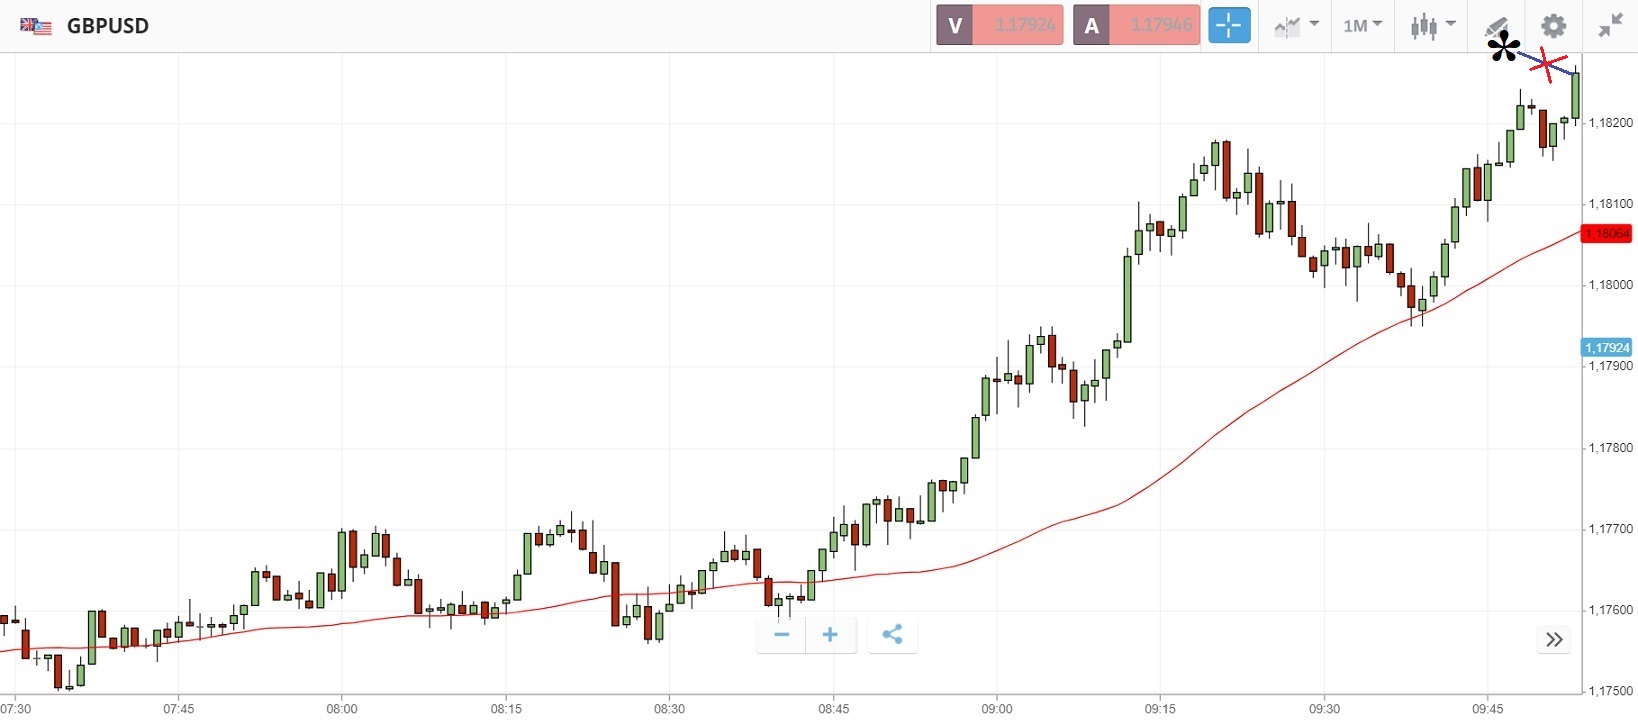
Task: Click the blue 1,17924 current price label
Action: [x=1607, y=348]
